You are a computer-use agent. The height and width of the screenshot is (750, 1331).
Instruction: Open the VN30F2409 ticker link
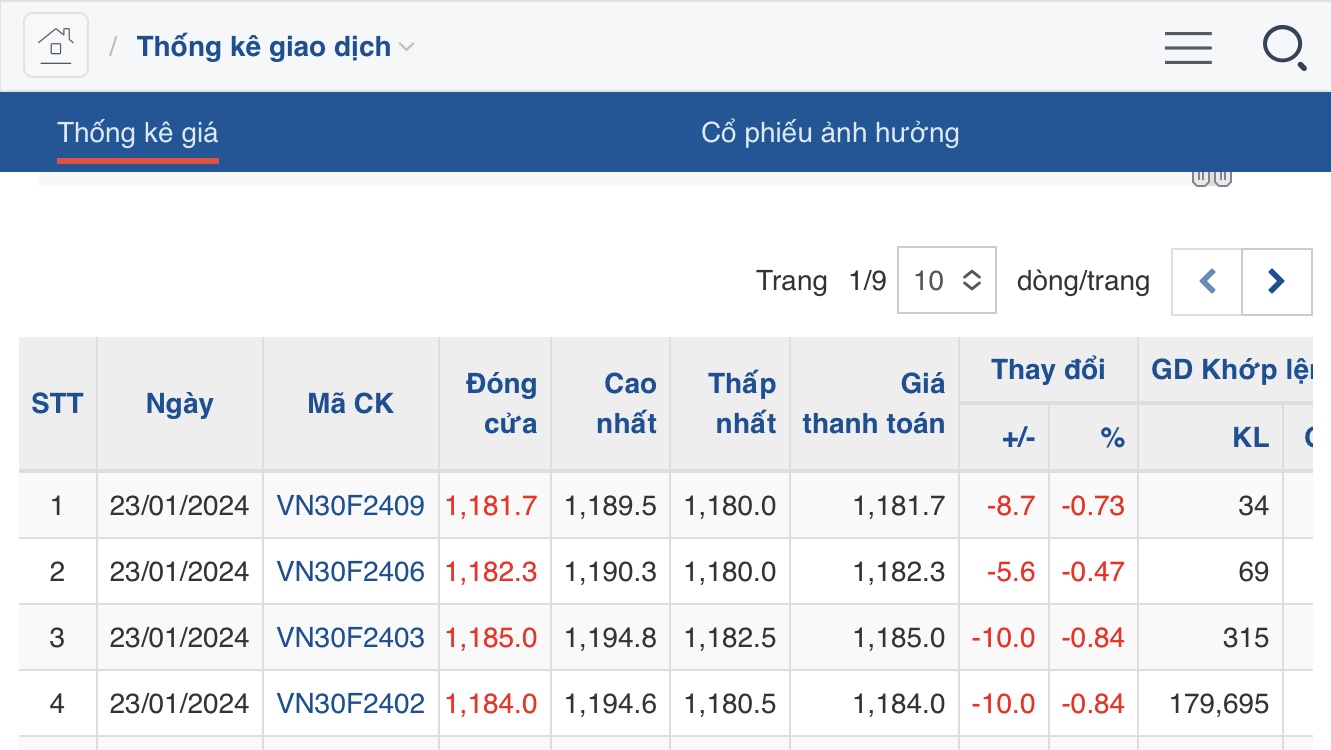coord(350,506)
